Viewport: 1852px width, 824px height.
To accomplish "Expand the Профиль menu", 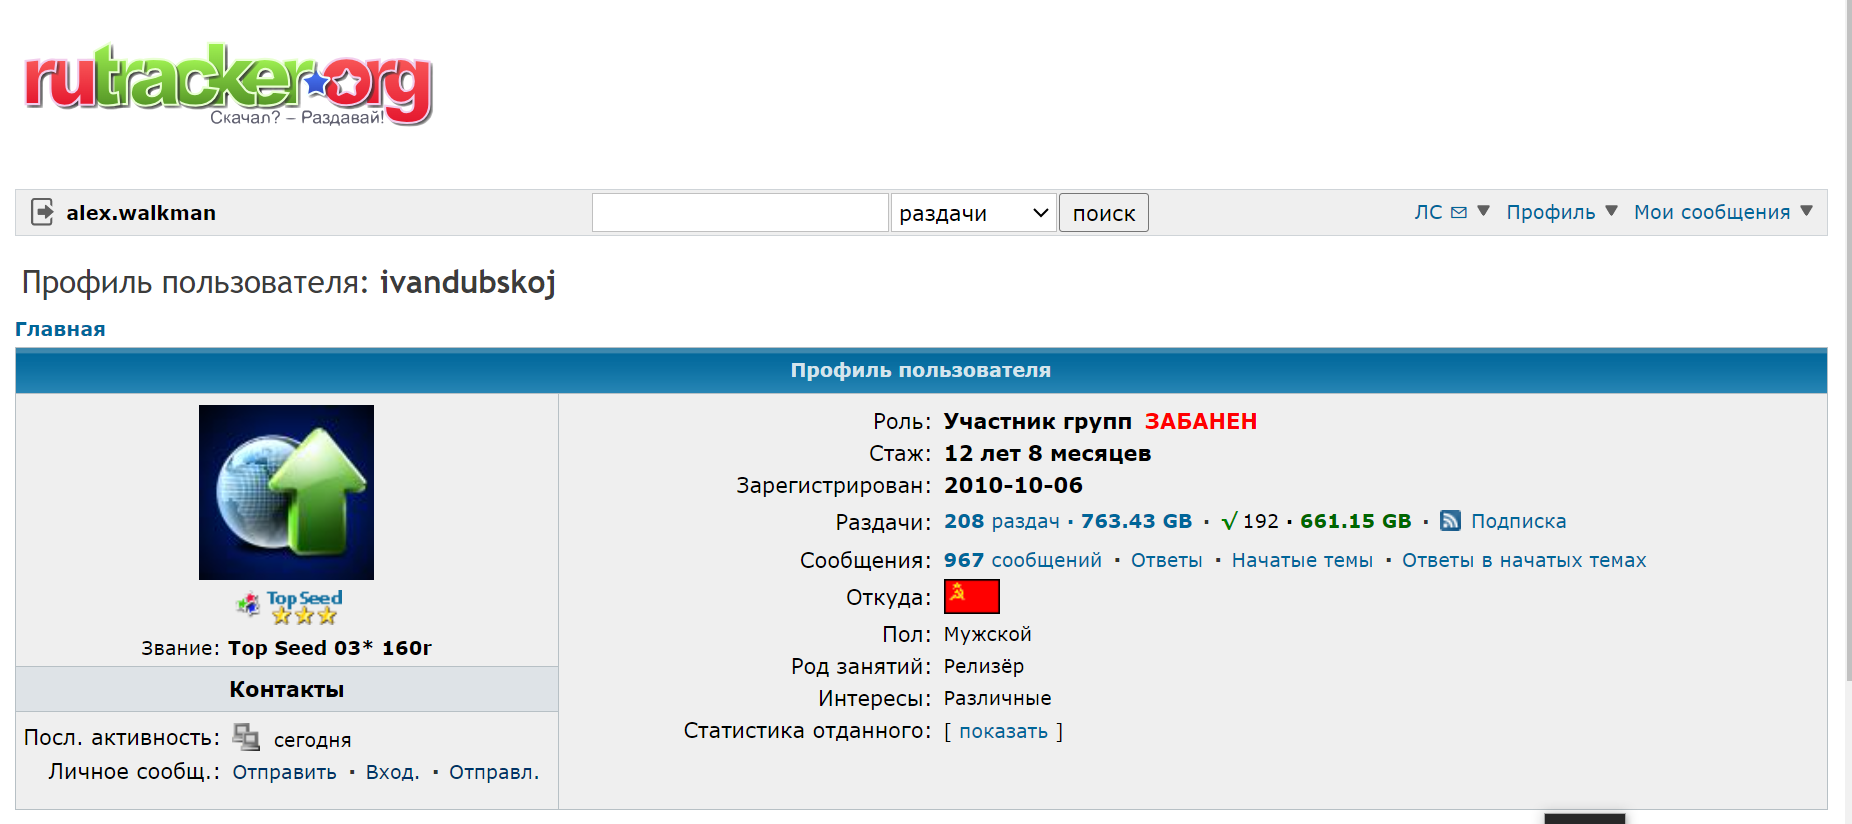I will pos(1561,212).
